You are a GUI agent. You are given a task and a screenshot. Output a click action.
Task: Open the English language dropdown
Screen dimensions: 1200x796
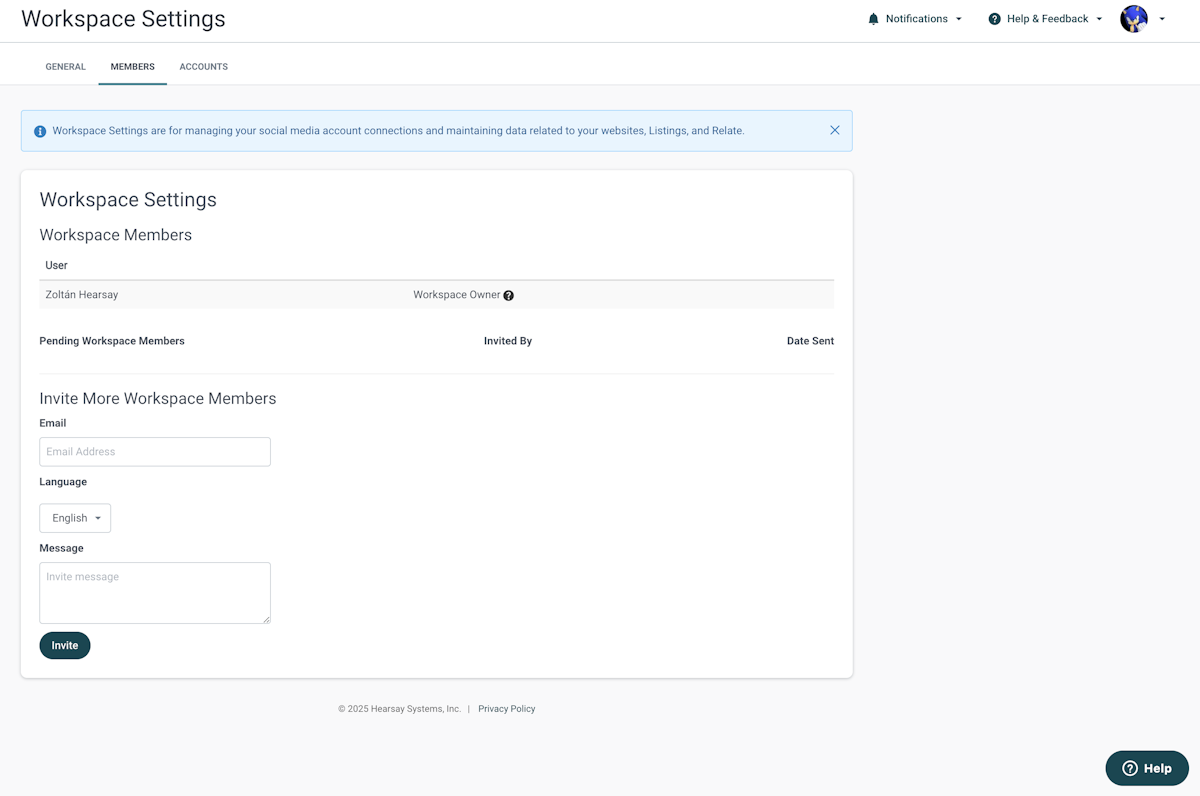(75, 518)
